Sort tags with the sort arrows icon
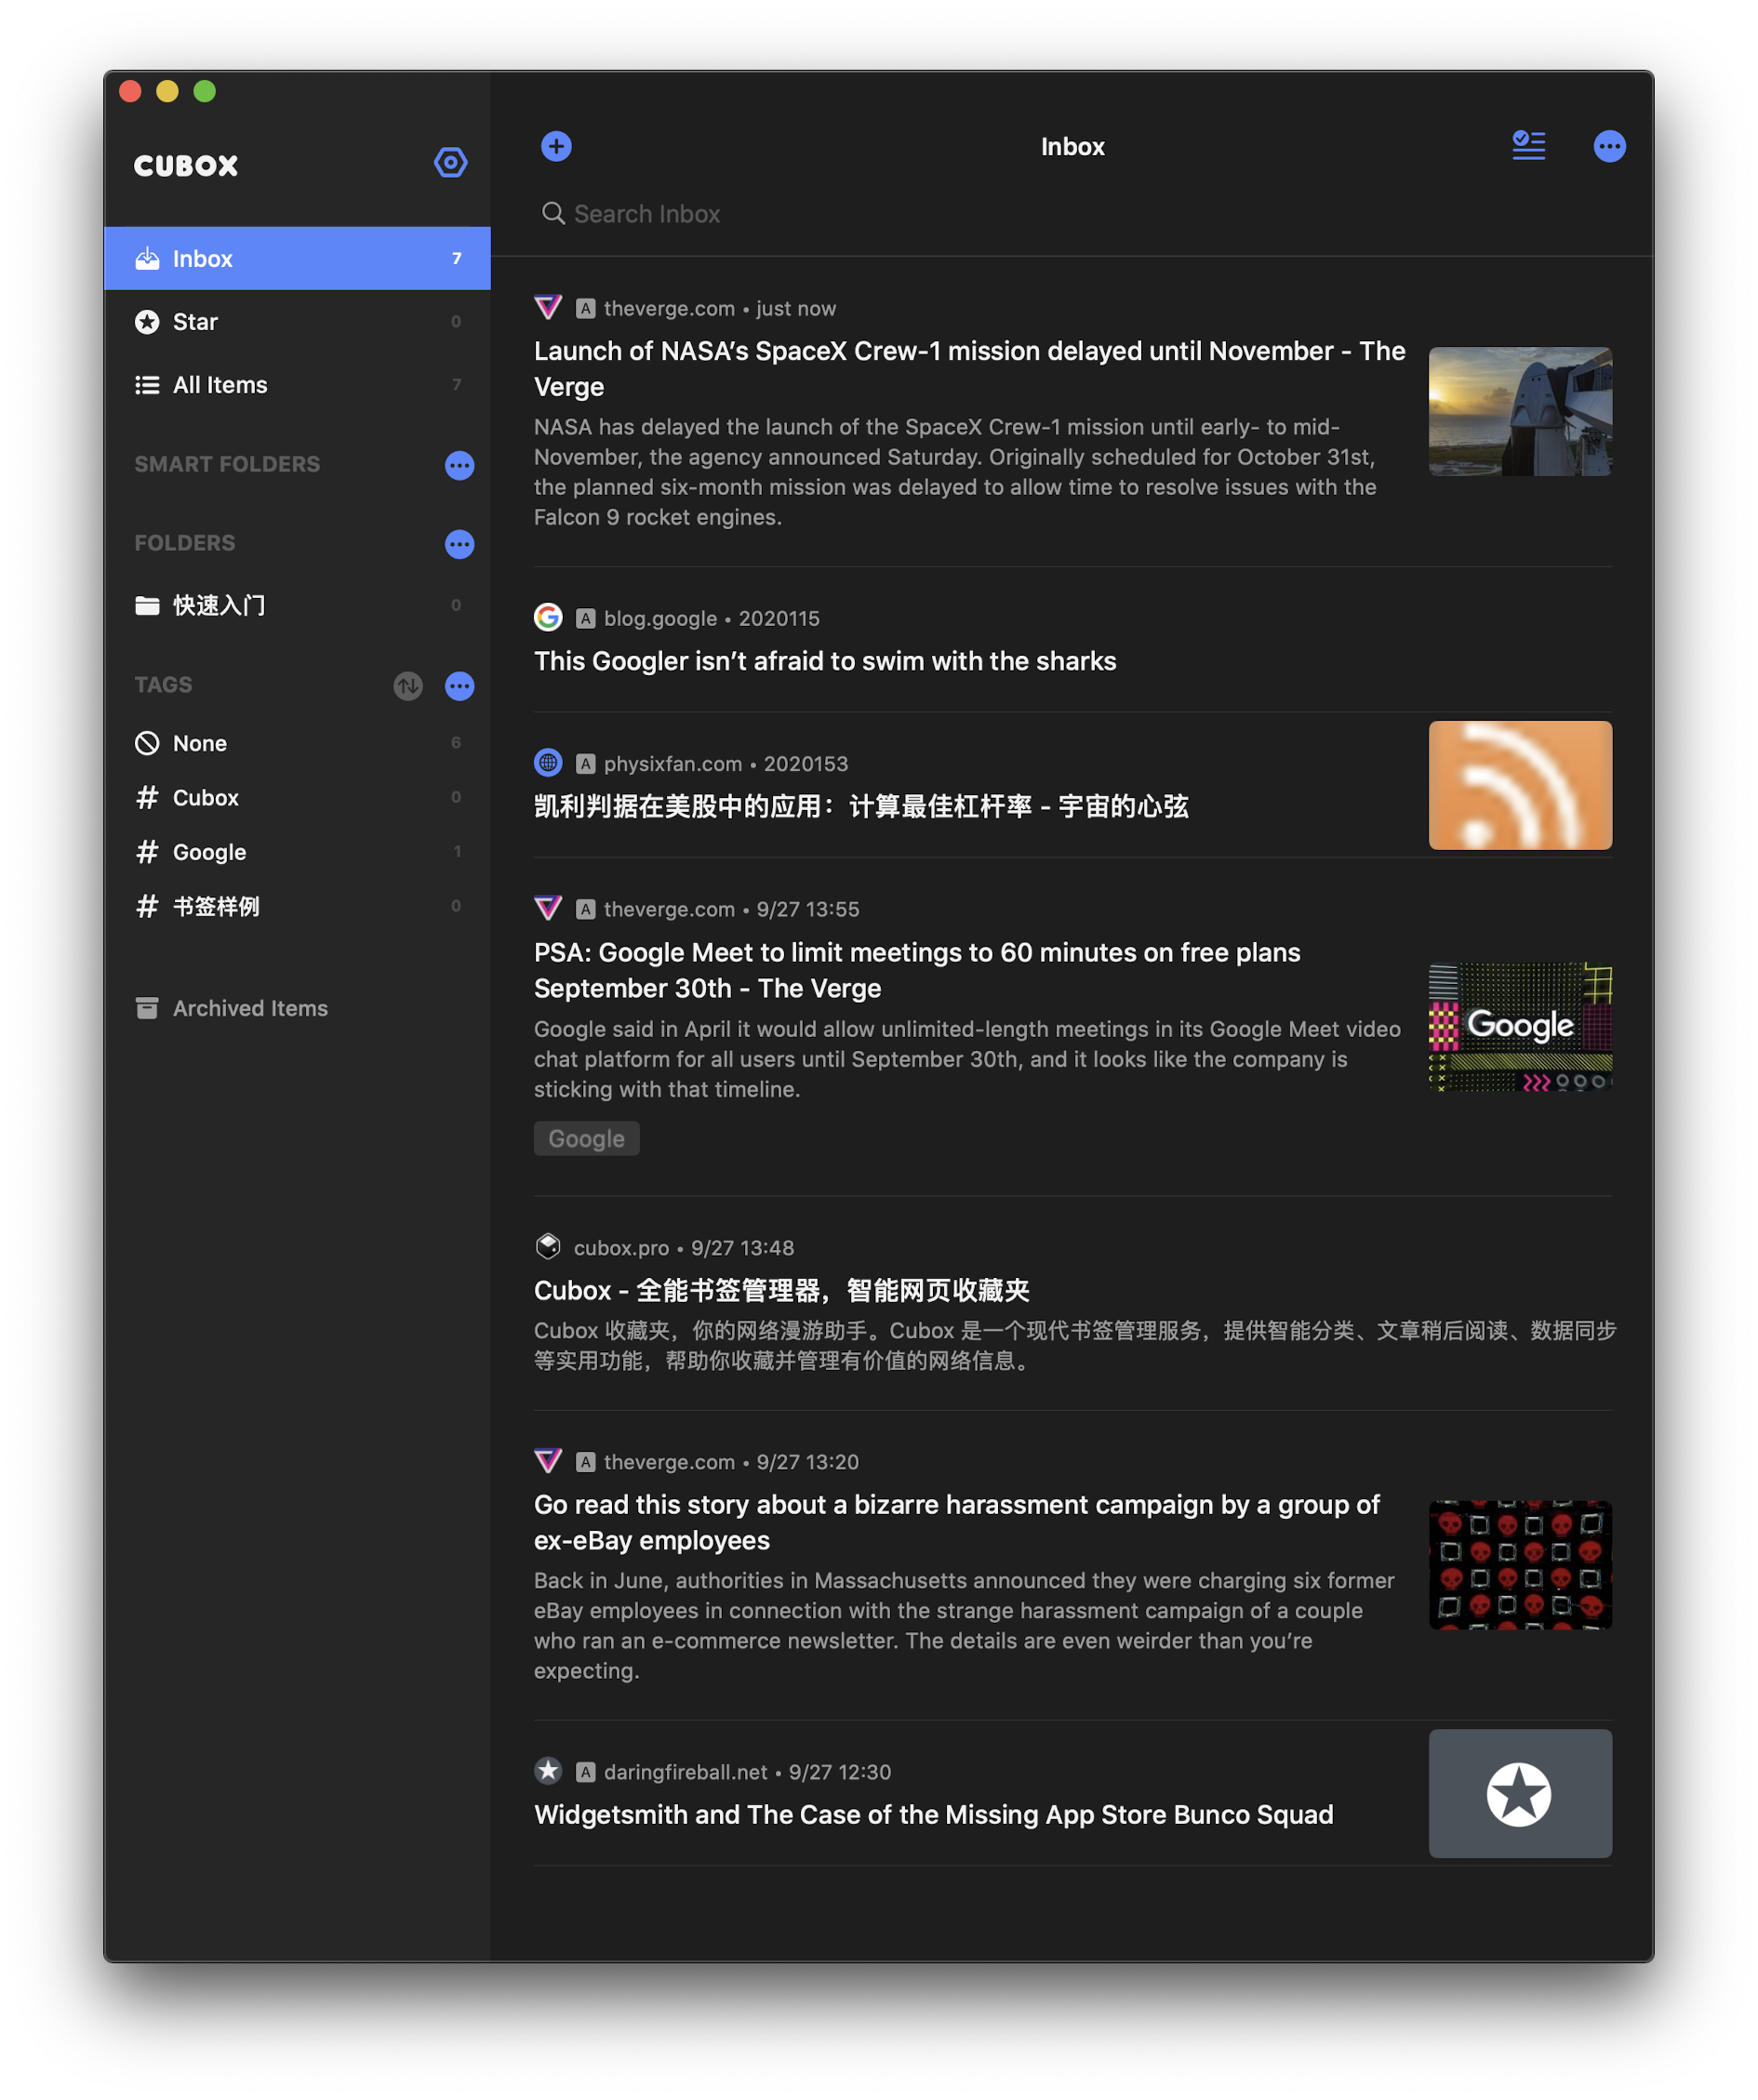 (408, 686)
